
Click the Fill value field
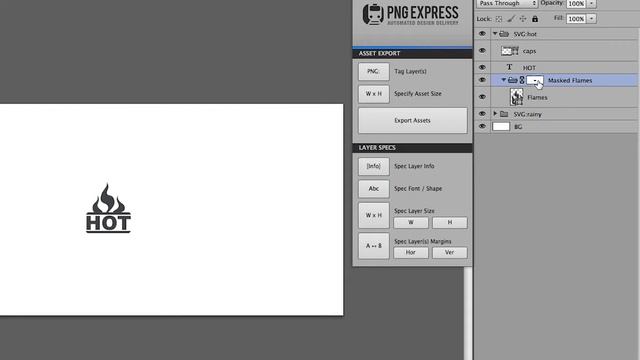pyautogui.click(x=576, y=19)
